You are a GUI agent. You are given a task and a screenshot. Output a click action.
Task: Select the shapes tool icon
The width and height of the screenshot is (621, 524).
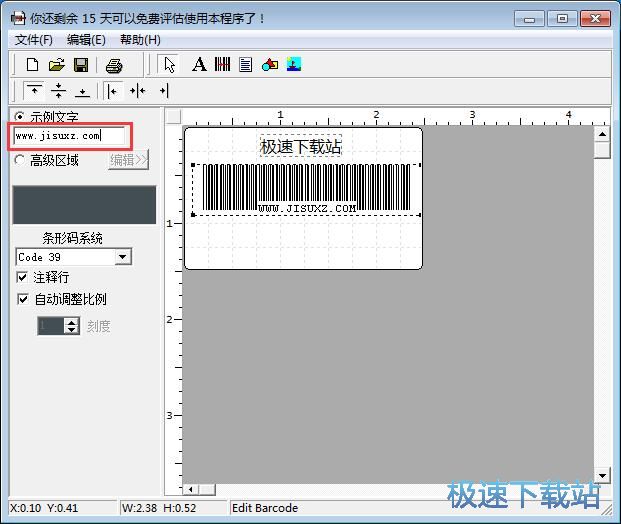click(270, 65)
